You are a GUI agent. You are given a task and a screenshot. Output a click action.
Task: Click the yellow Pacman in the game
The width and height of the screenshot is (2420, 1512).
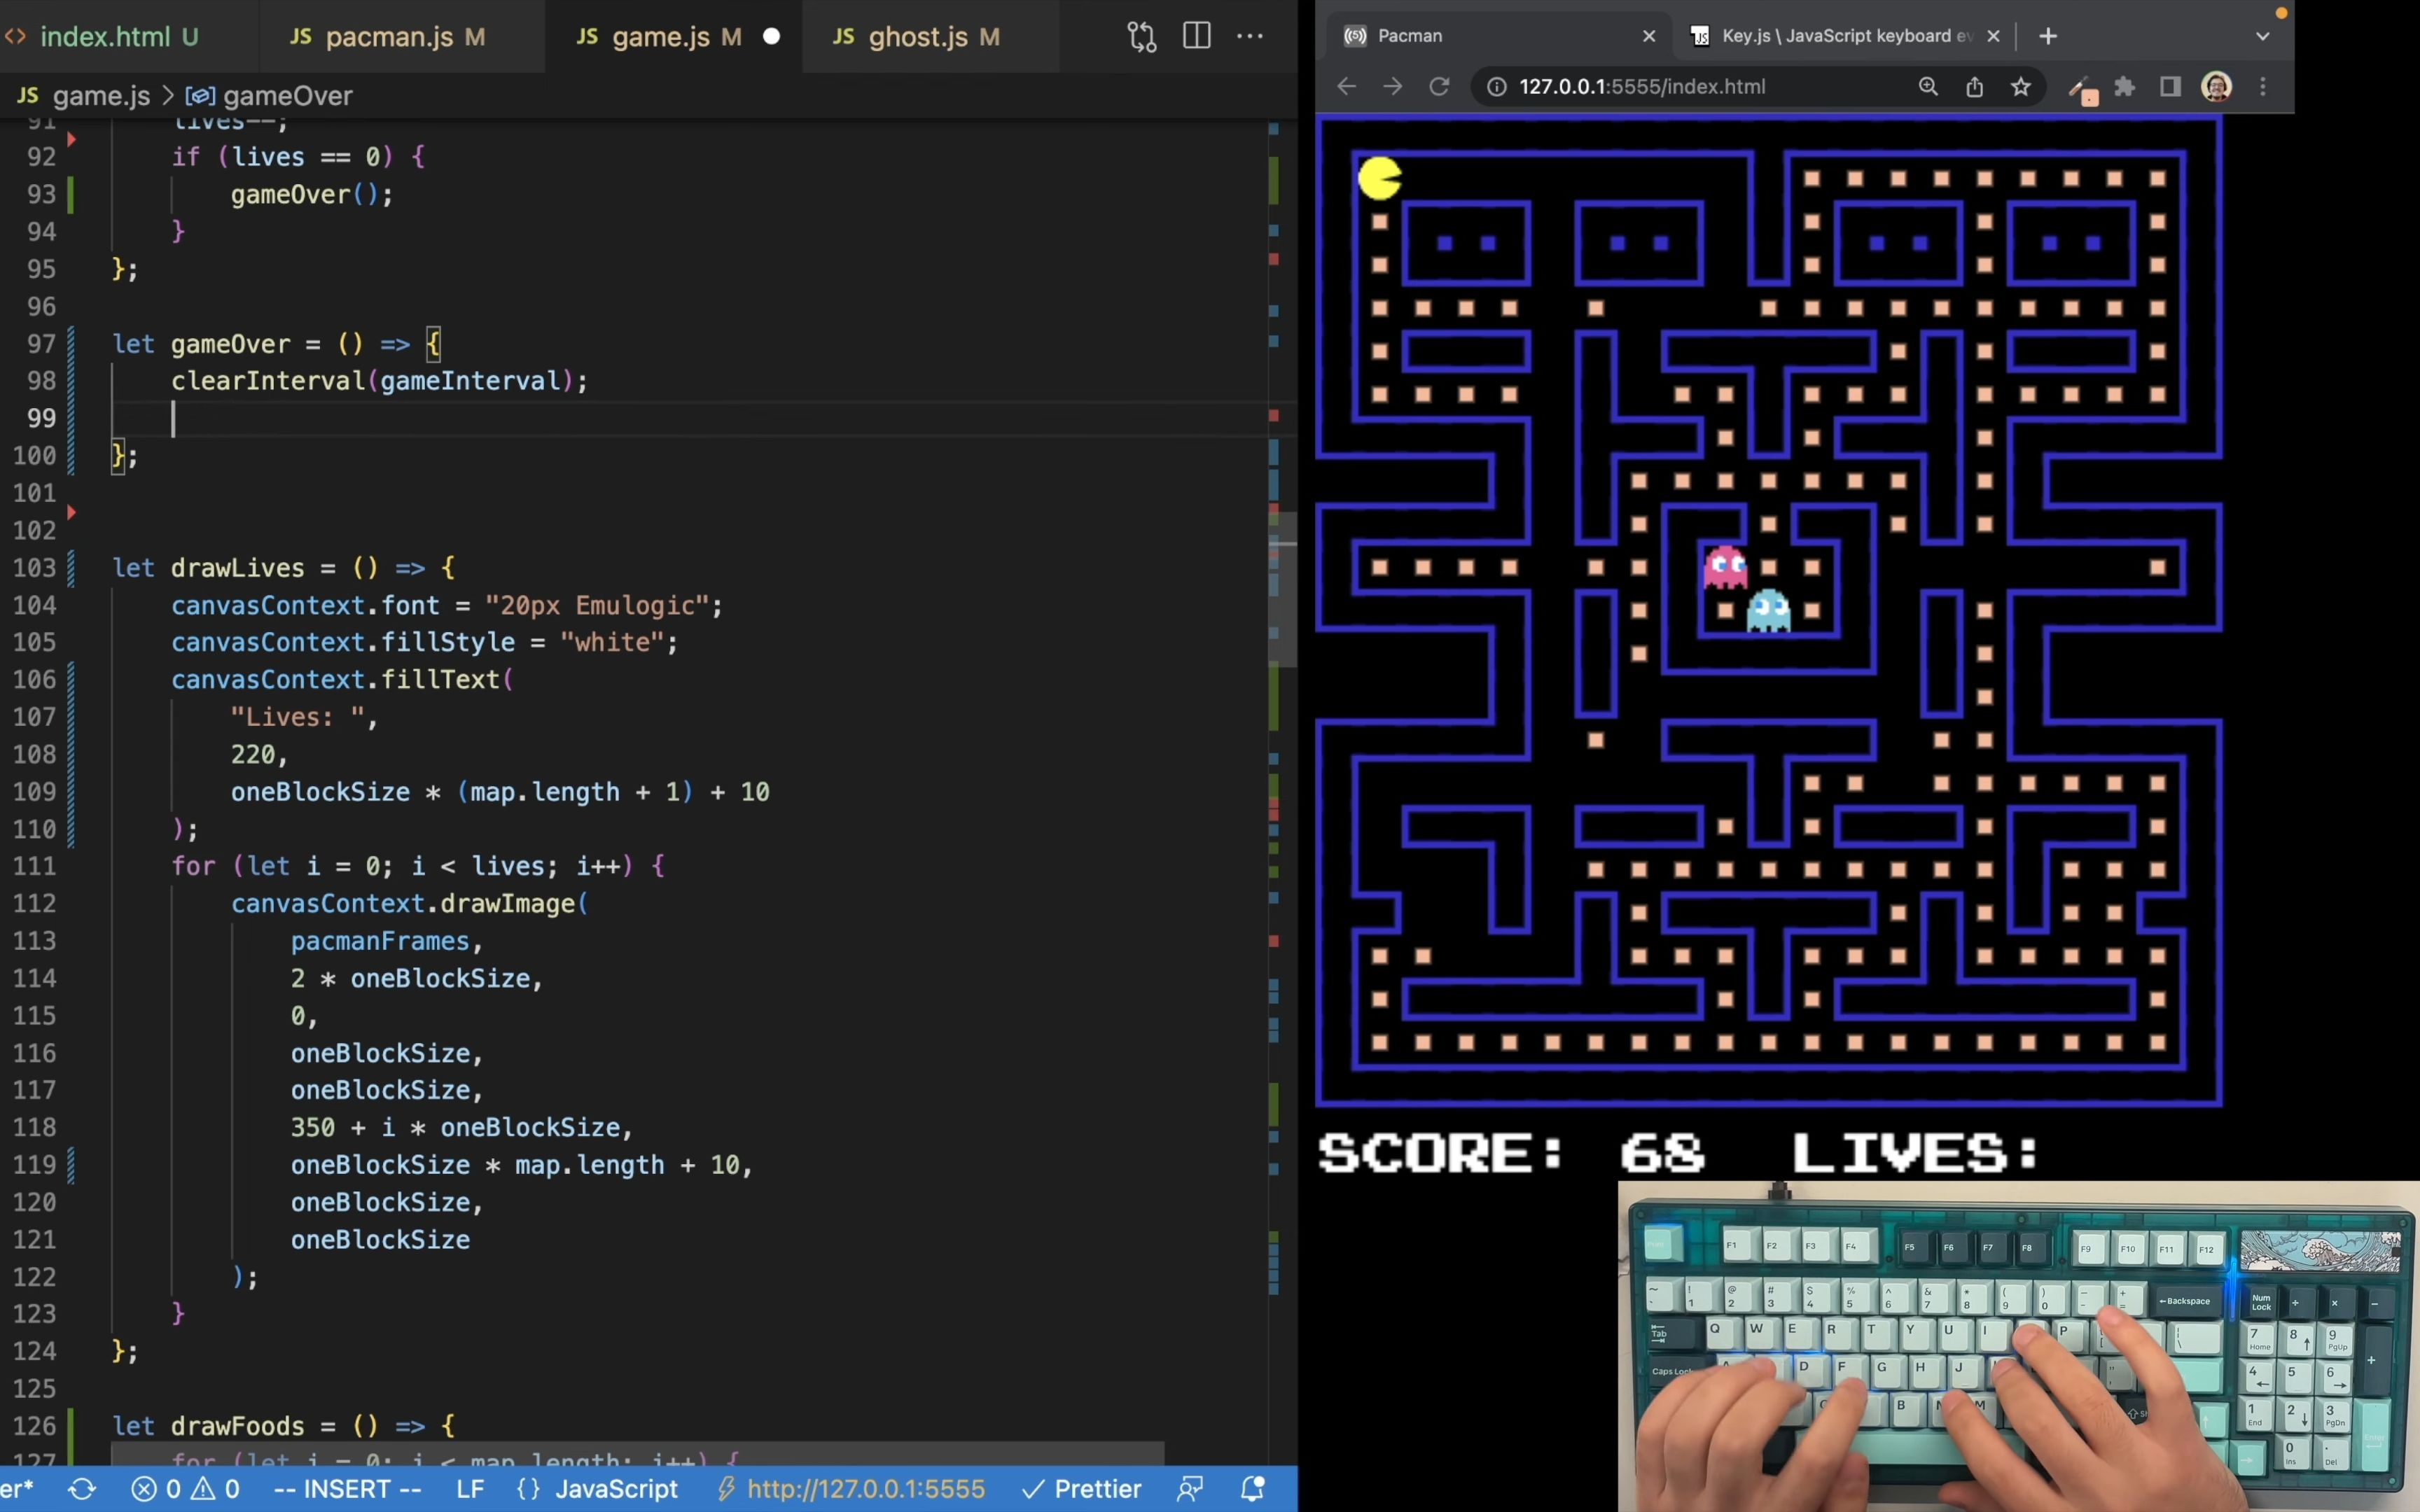(x=1379, y=179)
